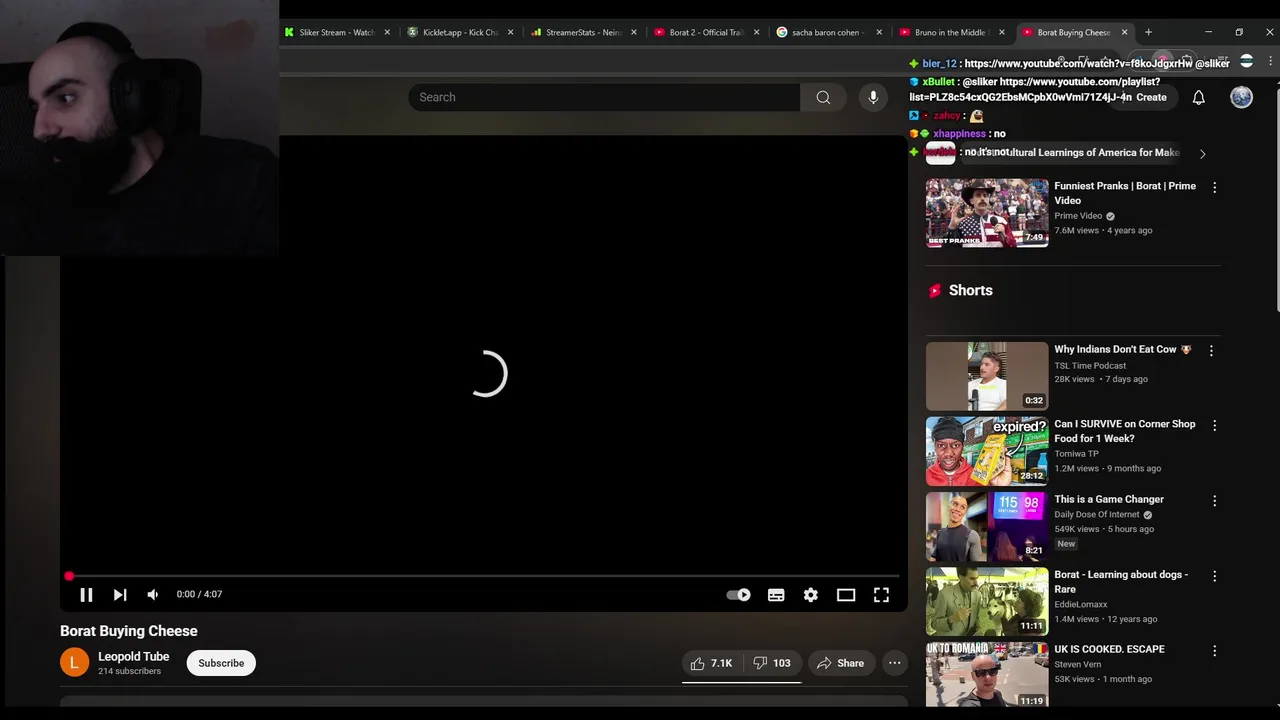1280x720 pixels.
Task: Share the Borat Buying Cheese video
Action: point(840,663)
